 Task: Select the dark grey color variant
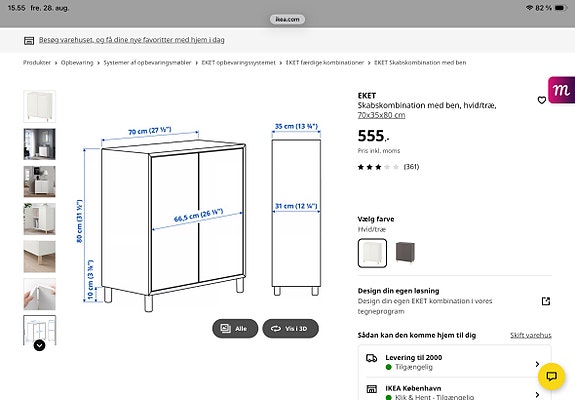click(x=405, y=252)
